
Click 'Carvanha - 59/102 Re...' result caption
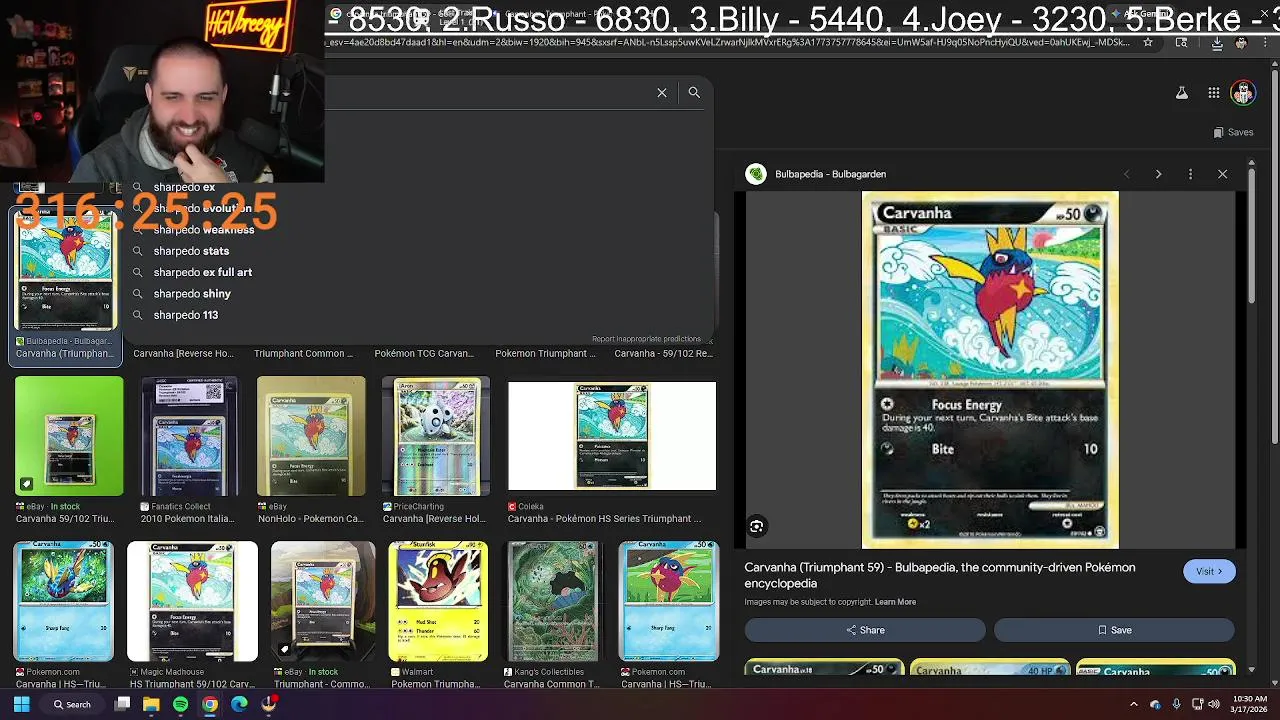[663, 353]
